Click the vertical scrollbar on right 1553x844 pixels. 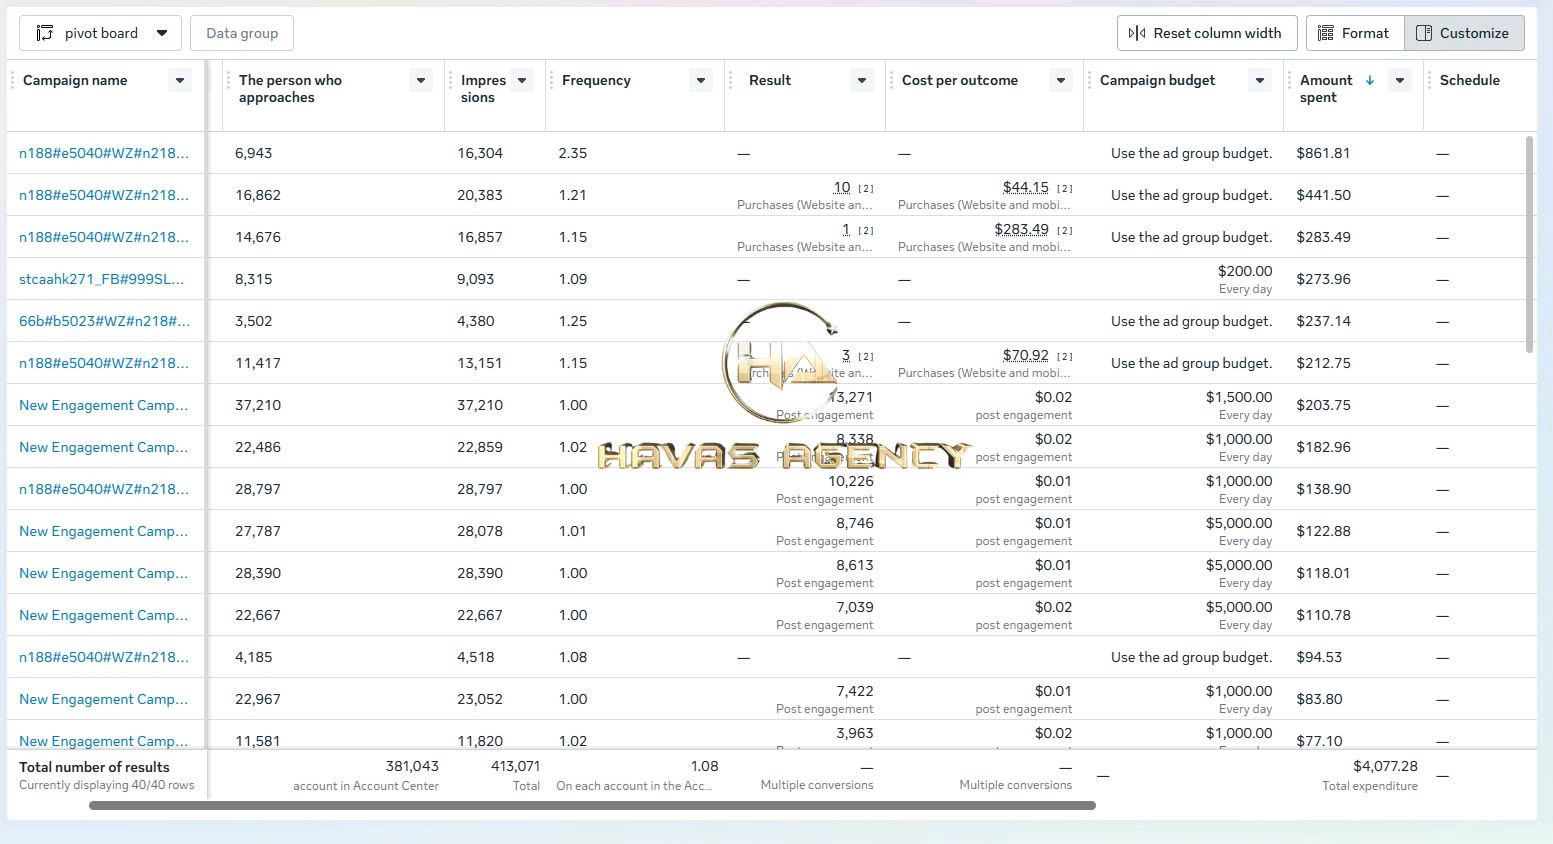tap(1529, 244)
